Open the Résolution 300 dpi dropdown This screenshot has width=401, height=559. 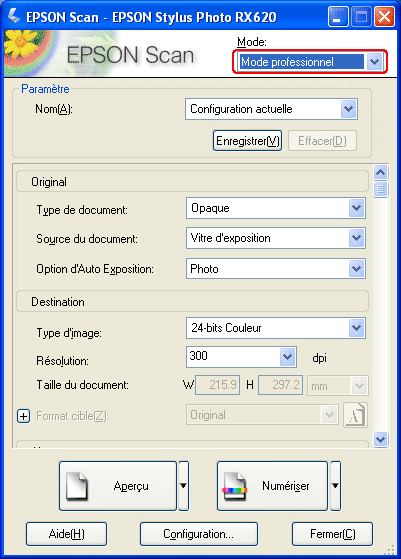click(x=241, y=357)
